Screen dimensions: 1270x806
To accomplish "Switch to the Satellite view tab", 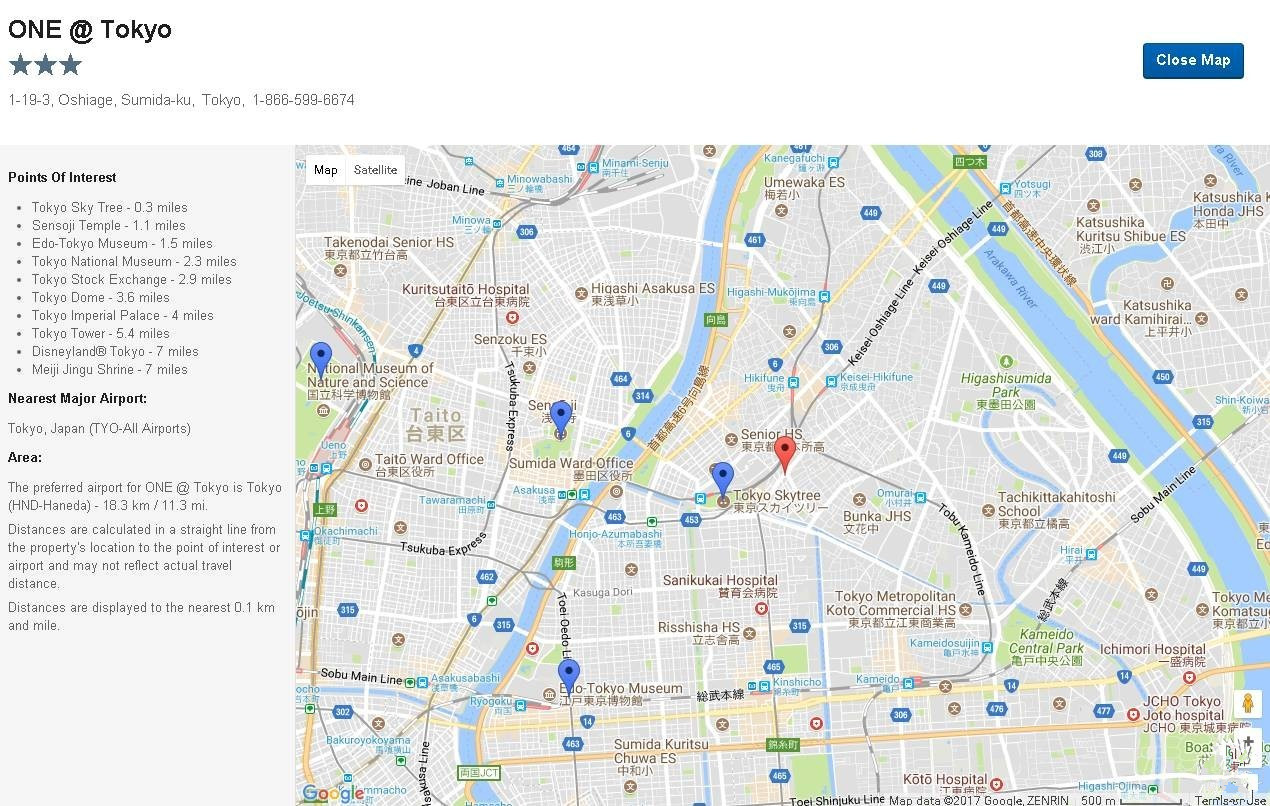I will [375, 170].
